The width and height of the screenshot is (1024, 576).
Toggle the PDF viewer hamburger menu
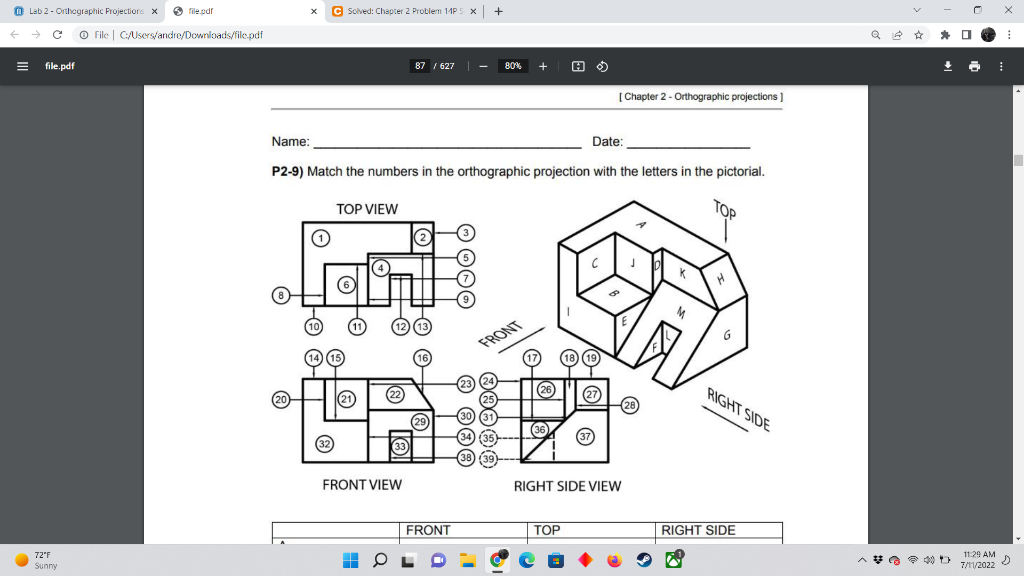(22, 66)
